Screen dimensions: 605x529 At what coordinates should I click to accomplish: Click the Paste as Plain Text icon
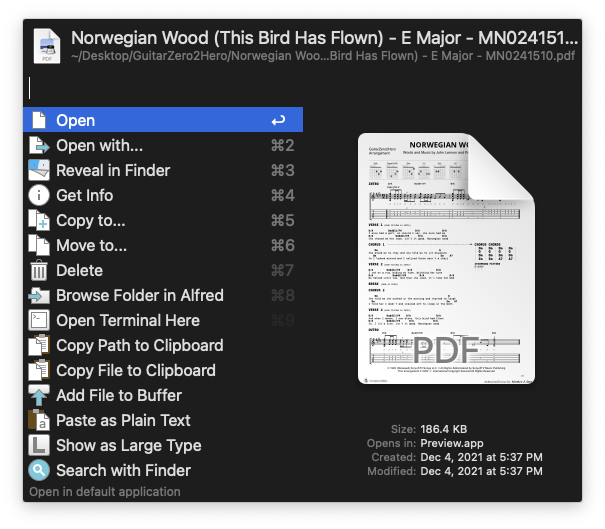point(39,420)
